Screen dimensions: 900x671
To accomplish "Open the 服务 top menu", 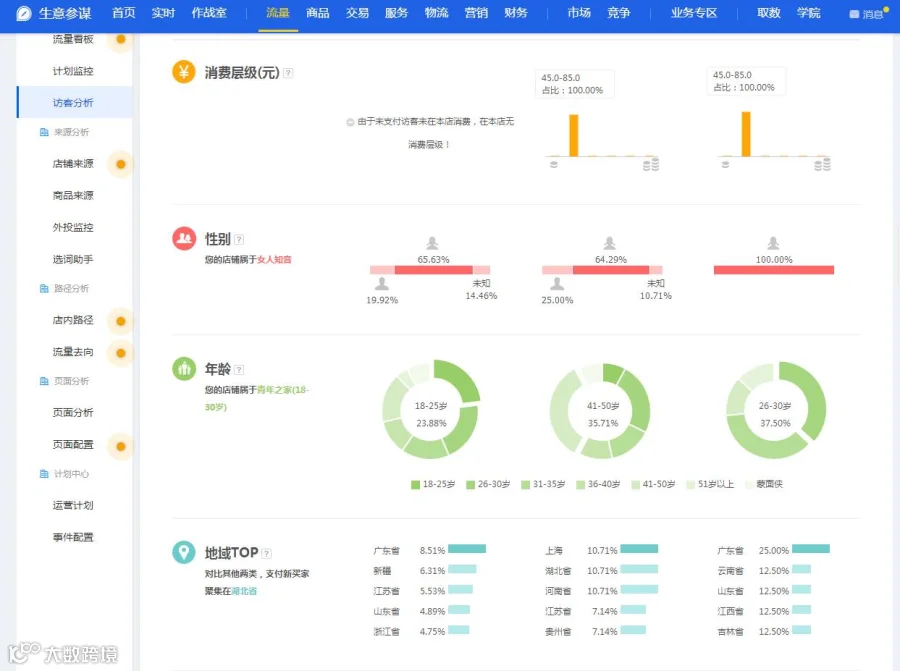I will click(396, 13).
